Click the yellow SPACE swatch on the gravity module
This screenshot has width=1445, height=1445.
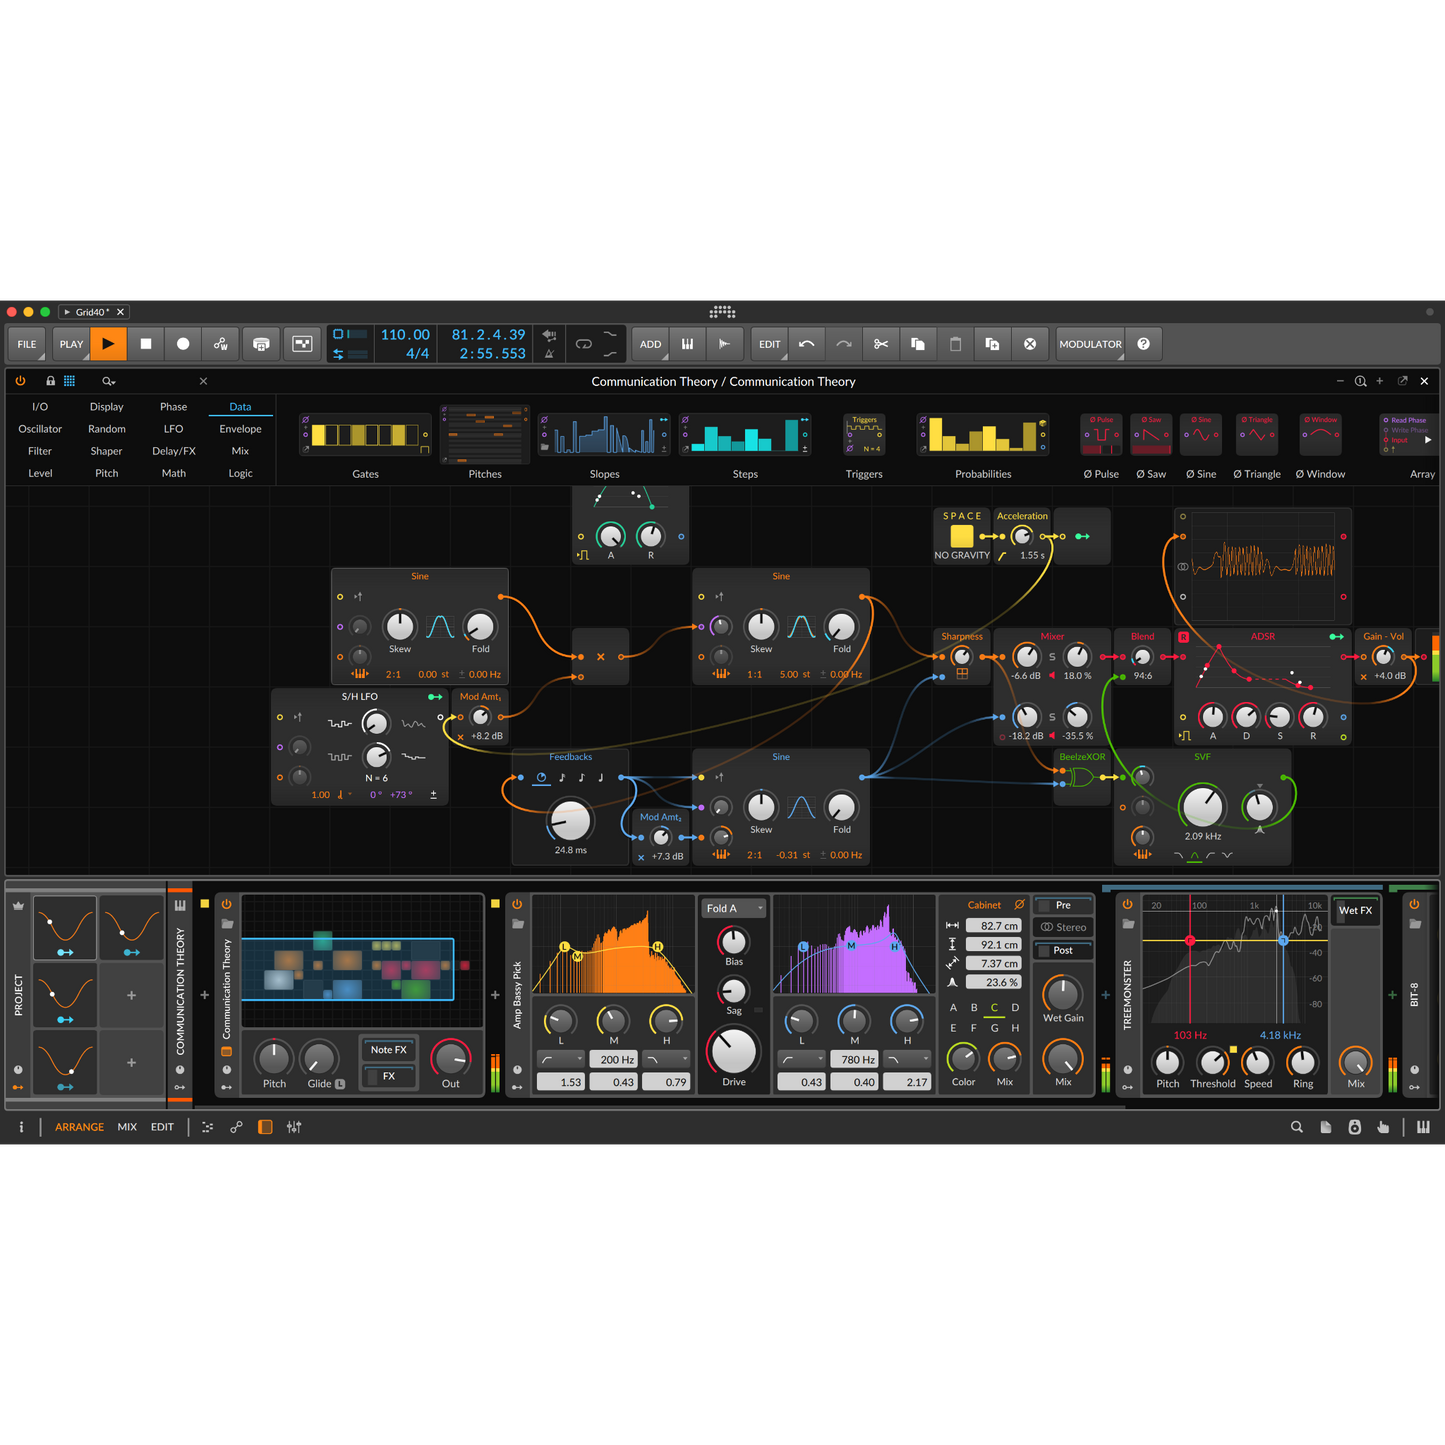click(x=961, y=536)
